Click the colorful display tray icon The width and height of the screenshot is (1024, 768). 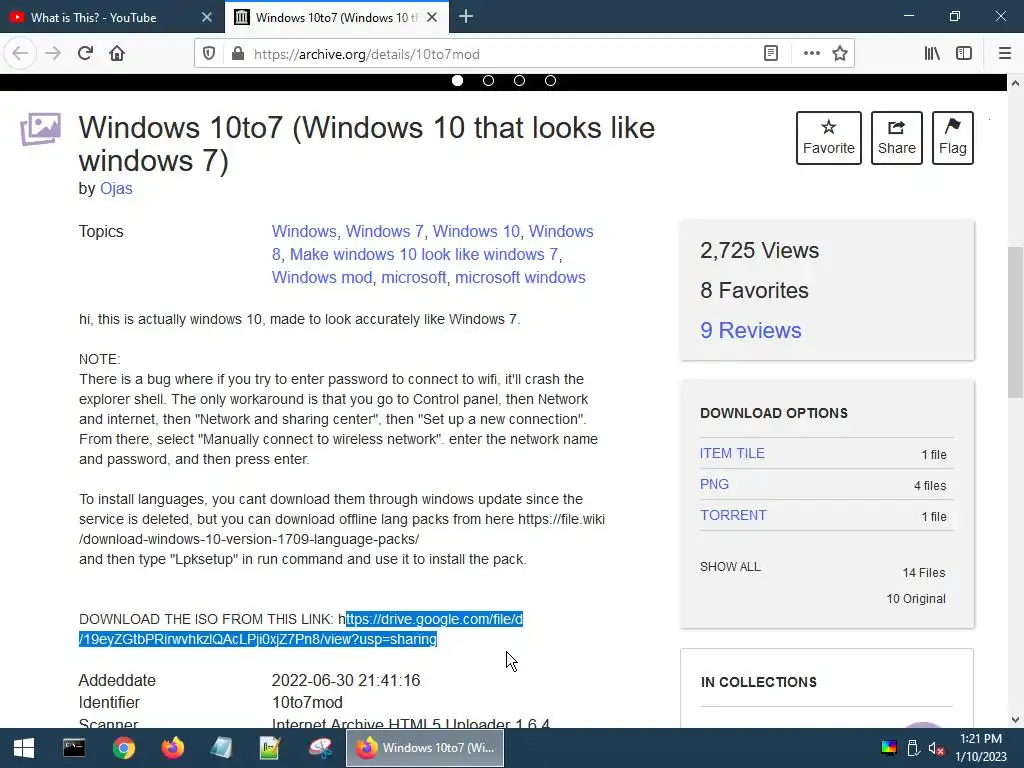coord(889,748)
